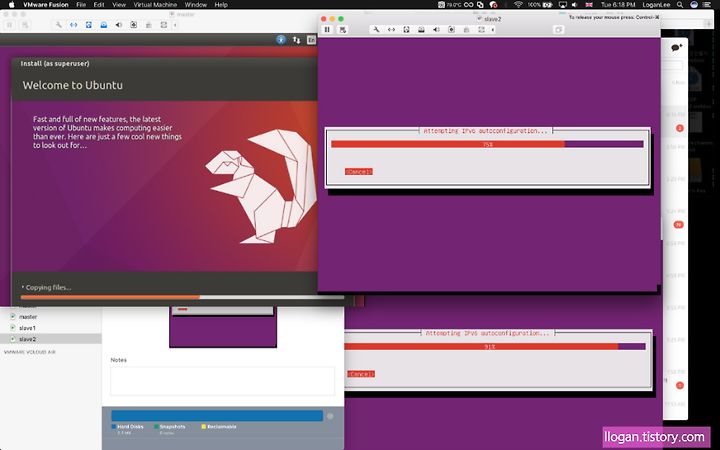Image resolution: width=720 pixels, height=450 pixels.
Task: Click sound speaker icon in slave2 toolbar
Action: point(436,29)
